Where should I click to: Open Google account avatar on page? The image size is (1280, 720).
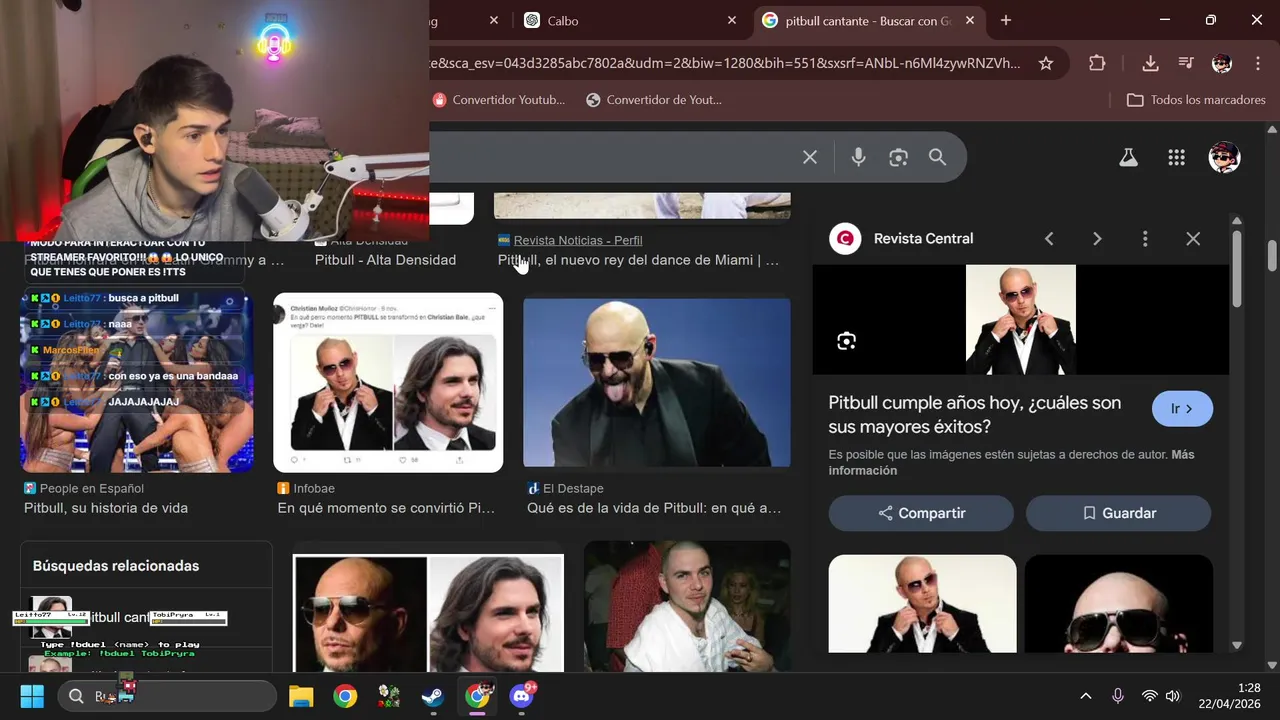tap(1224, 157)
